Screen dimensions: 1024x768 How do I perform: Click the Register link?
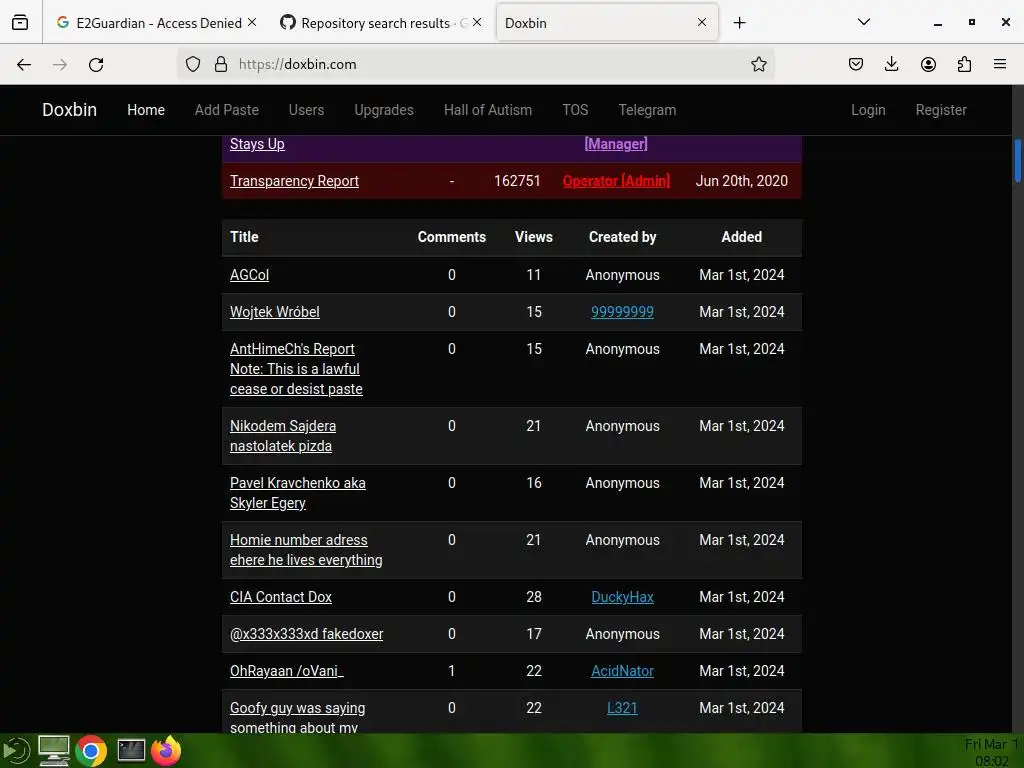coord(940,110)
